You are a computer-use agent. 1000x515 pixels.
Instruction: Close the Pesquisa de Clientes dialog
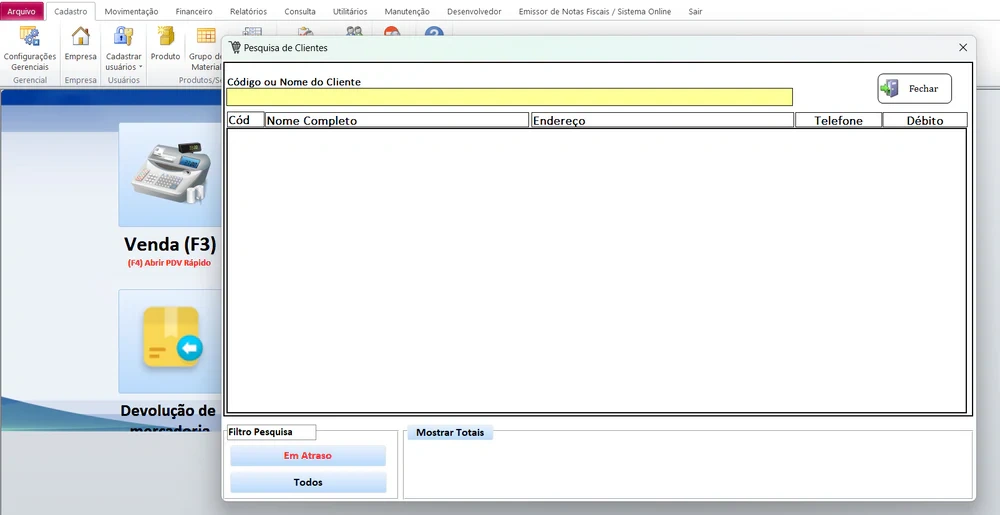[x=963, y=47]
